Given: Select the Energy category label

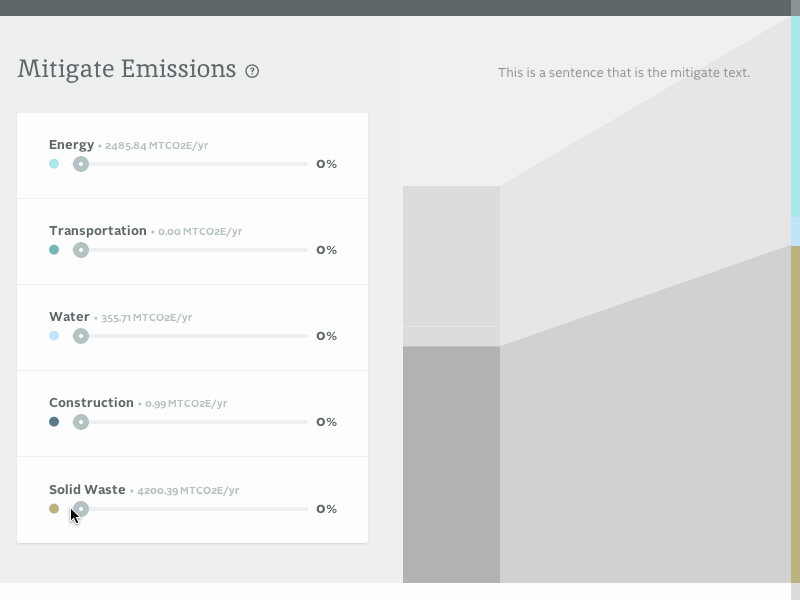Looking at the screenshot, I should [71, 144].
